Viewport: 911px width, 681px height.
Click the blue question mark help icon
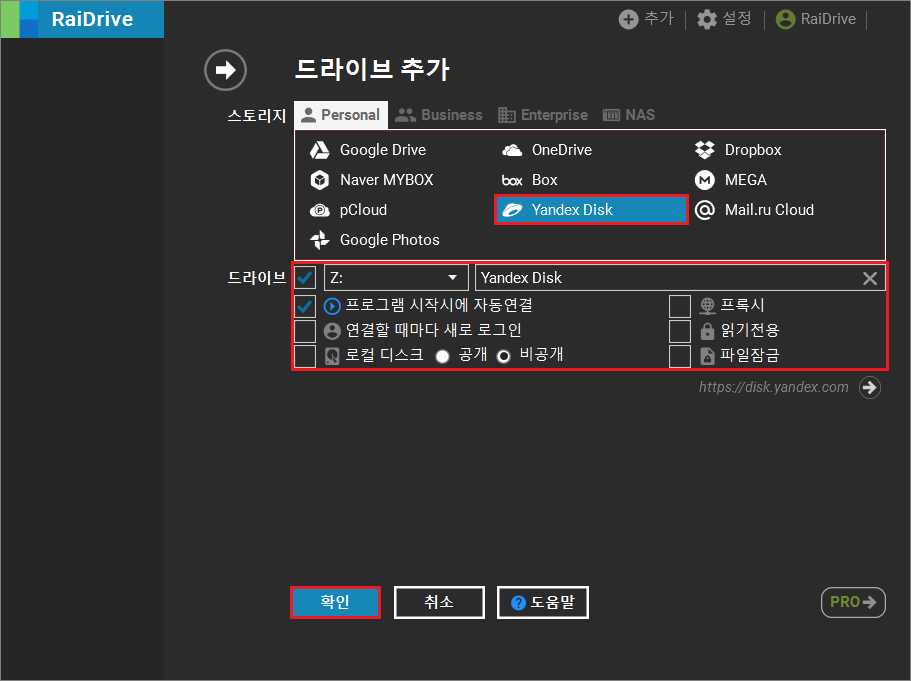[x=518, y=603]
